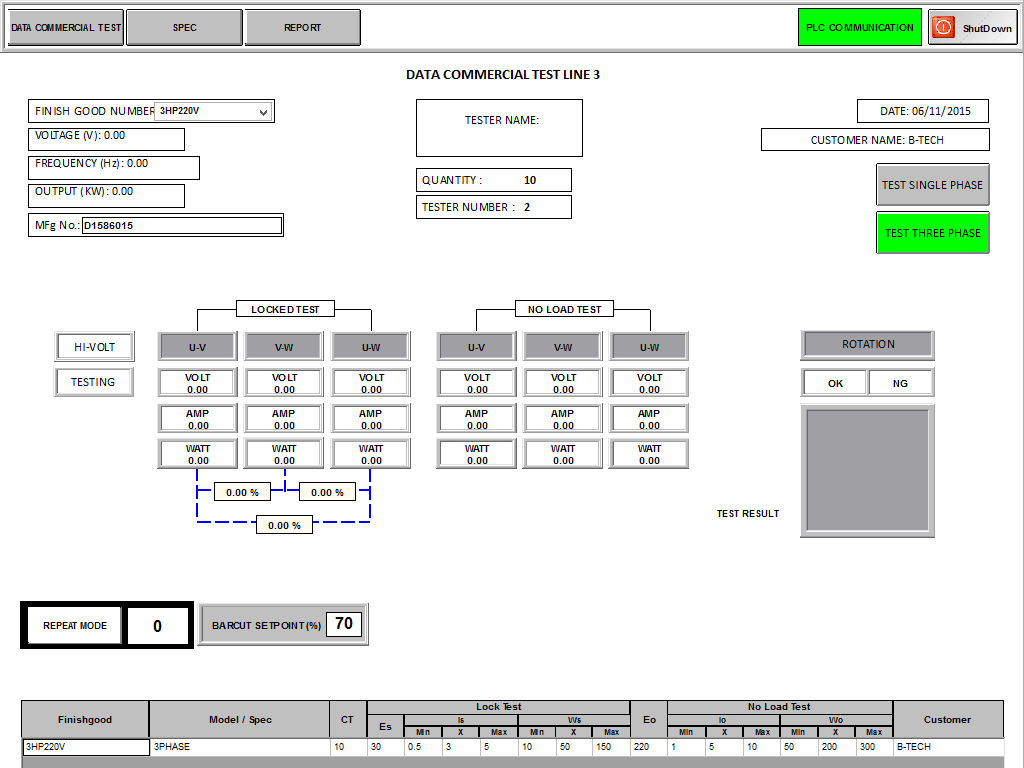Select the TEST SINGLE PHASE button
Viewport: 1024px width, 768px height.
933,185
